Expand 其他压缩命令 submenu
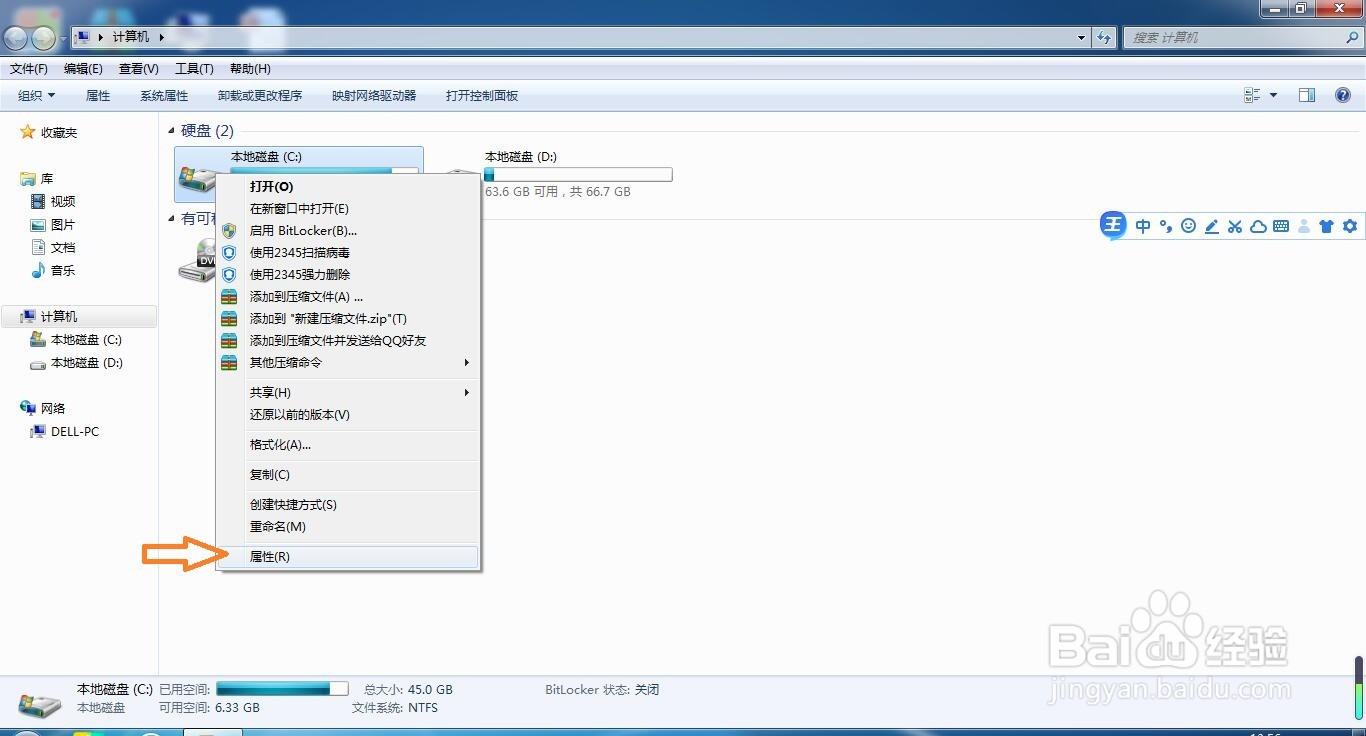The height and width of the screenshot is (736, 1366). tap(348, 362)
